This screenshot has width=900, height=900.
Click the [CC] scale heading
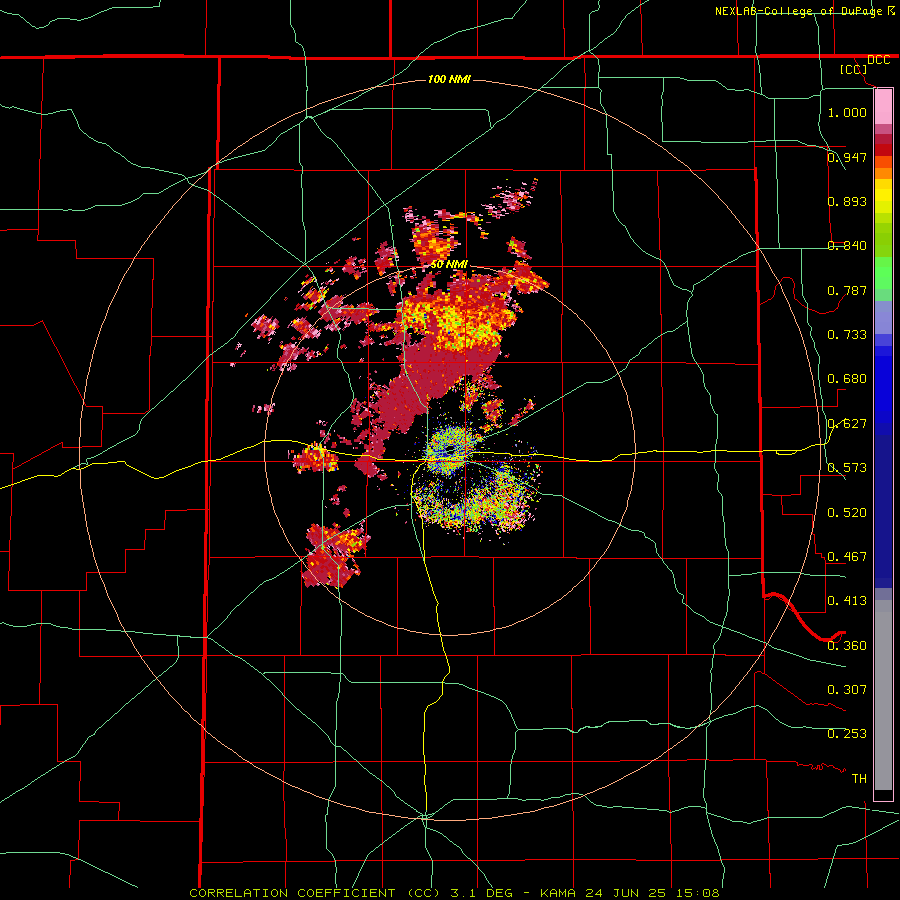point(853,69)
